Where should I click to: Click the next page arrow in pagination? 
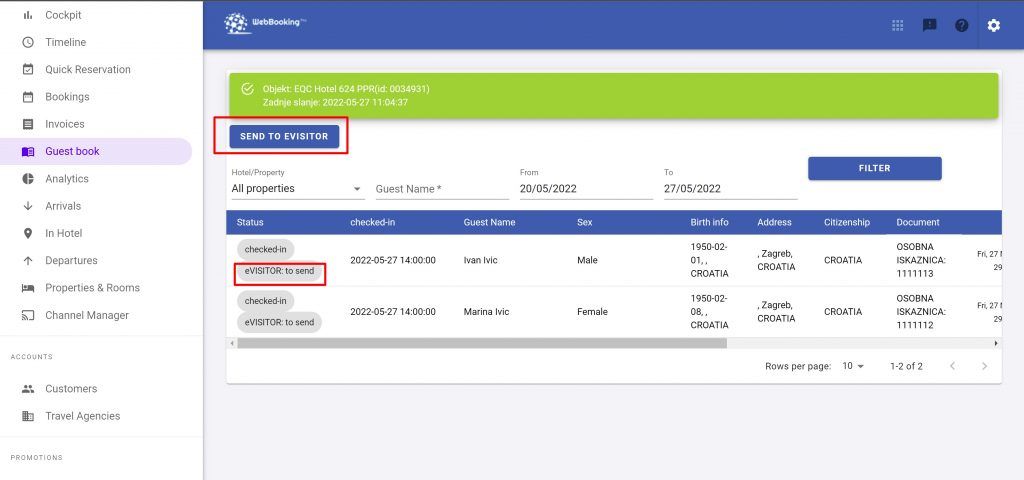click(984, 366)
